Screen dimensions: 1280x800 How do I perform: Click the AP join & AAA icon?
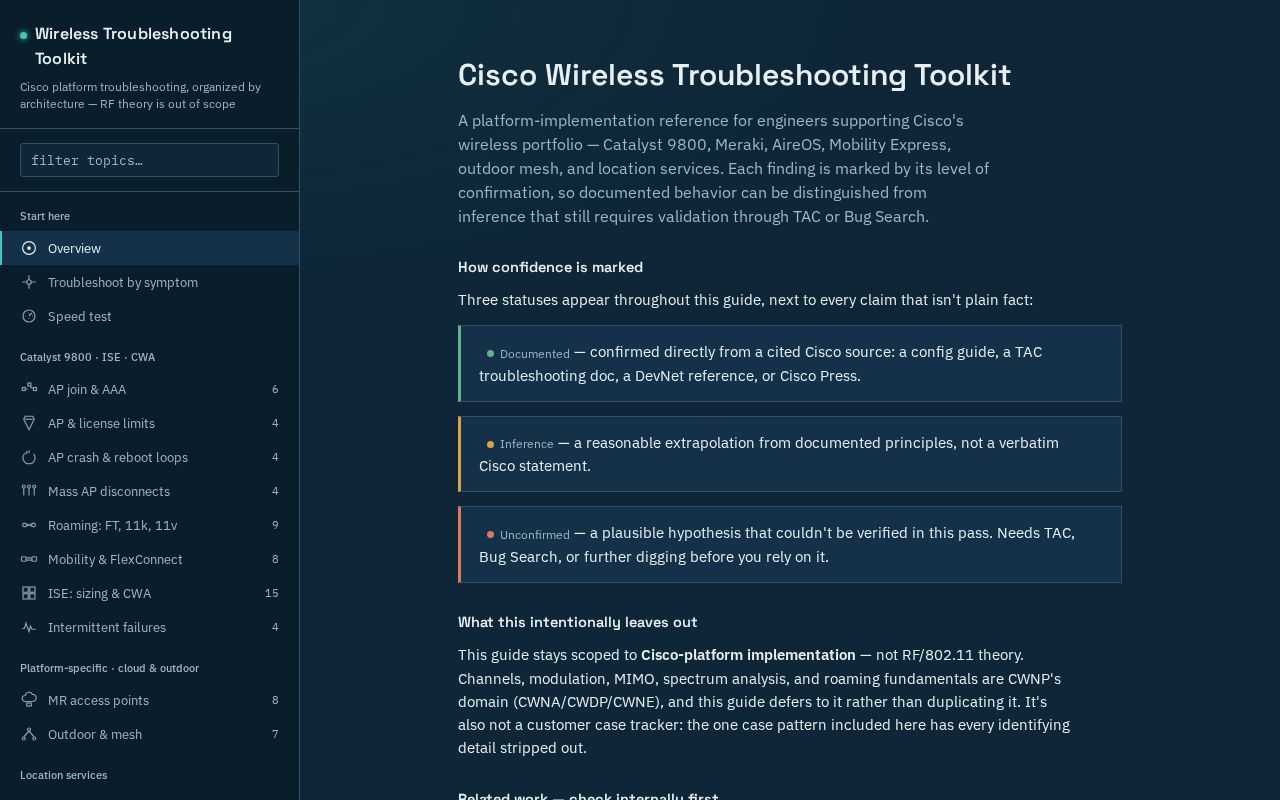(x=29, y=389)
